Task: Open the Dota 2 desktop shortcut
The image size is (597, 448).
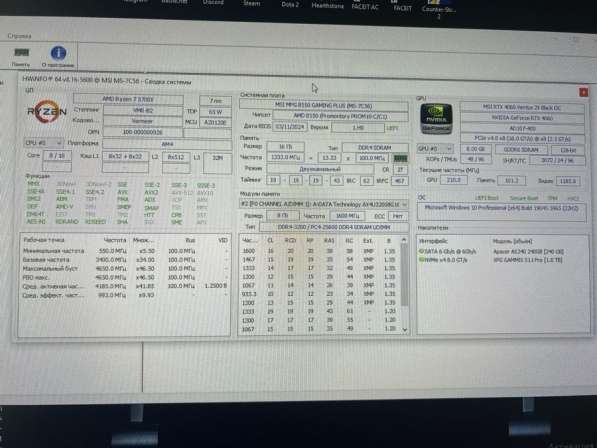Action: (x=290, y=4)
